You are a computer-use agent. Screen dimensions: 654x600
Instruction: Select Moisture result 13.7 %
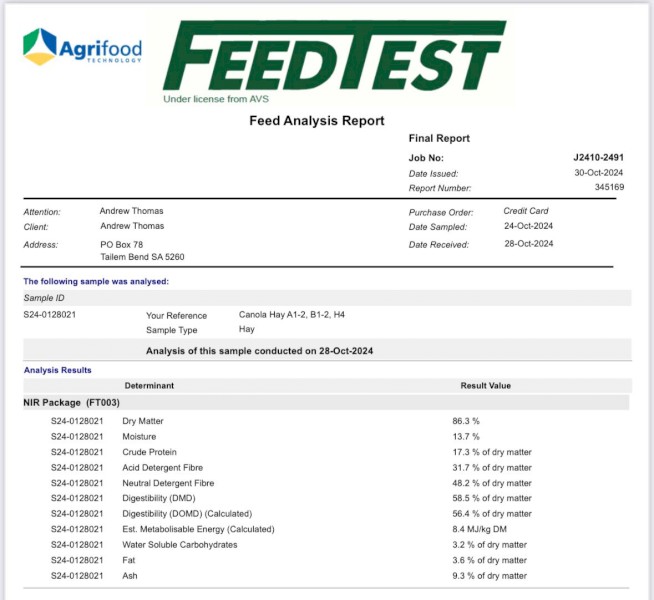pyautogui.click(x=466, y=437)
